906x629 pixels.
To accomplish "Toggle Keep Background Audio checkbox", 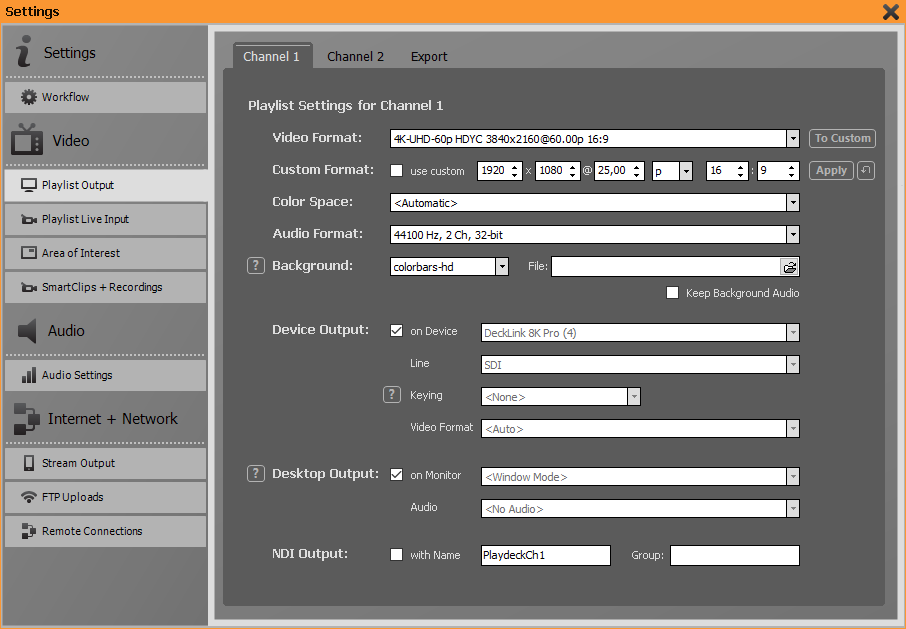I will (673, 293).
